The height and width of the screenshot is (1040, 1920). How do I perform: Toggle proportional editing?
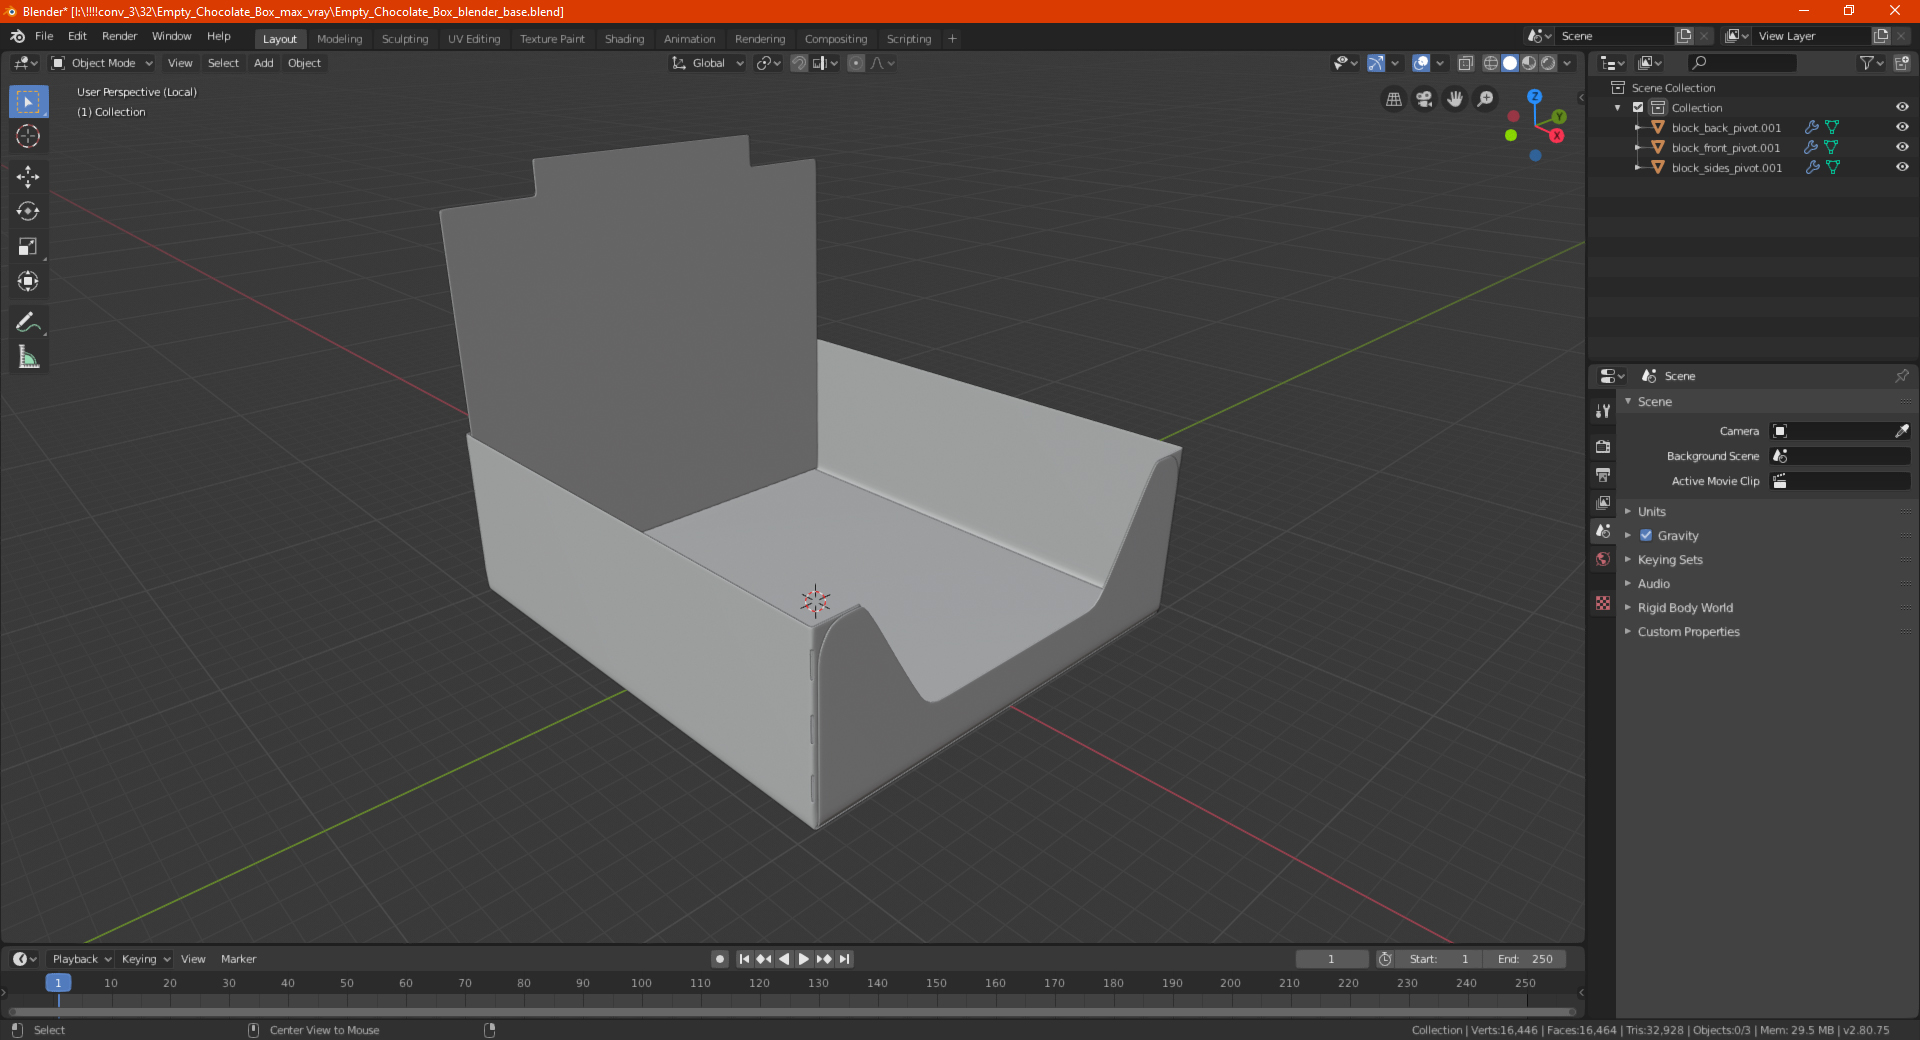pyautogui.click(x=856, y=63)
